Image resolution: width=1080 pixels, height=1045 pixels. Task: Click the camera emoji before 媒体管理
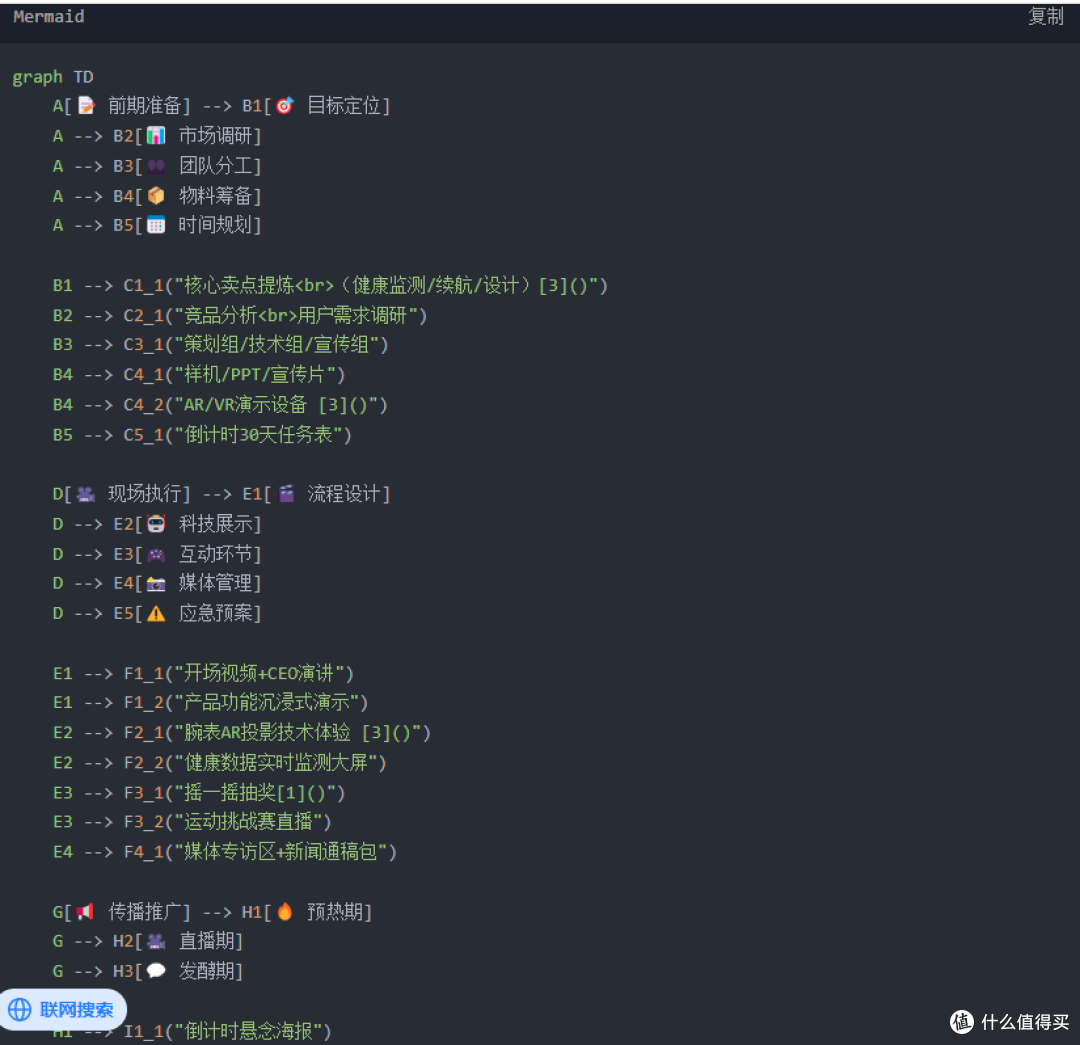click(156, 584)
